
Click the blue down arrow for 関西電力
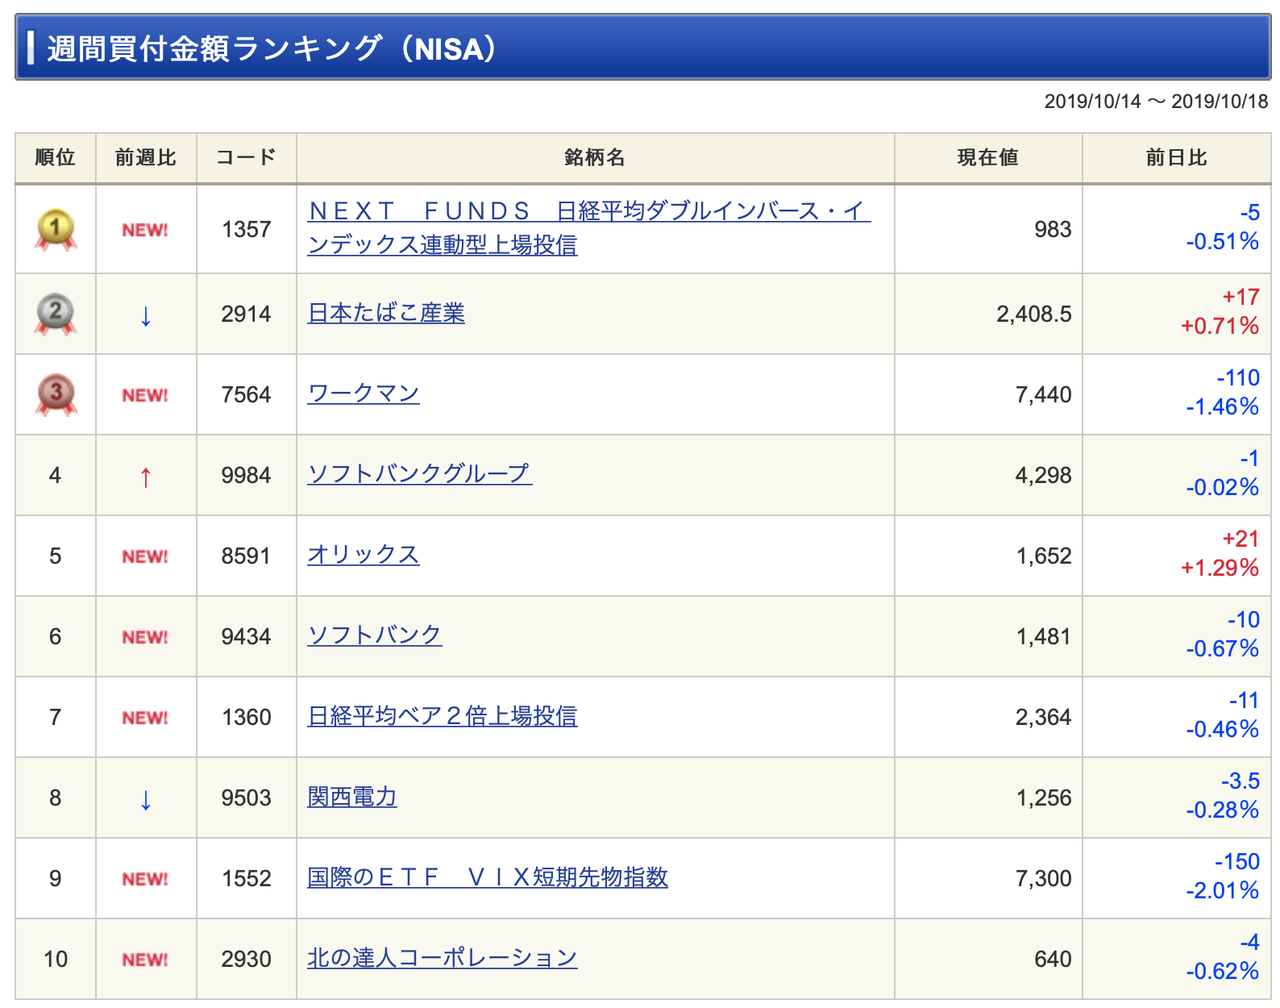point(146,799)
